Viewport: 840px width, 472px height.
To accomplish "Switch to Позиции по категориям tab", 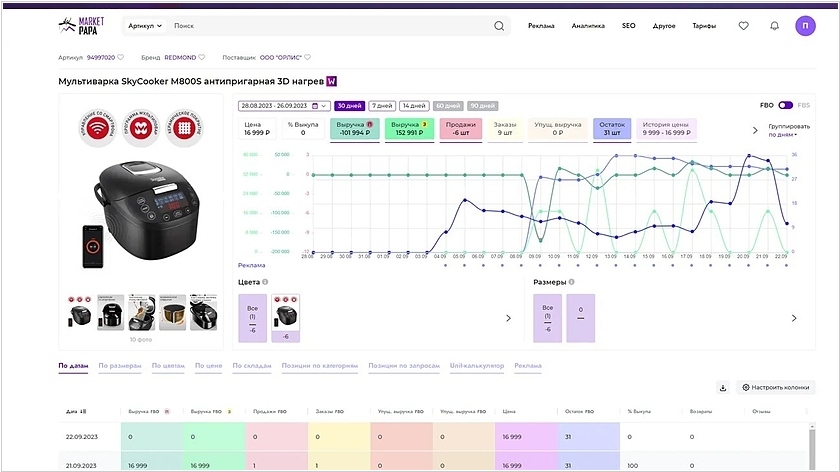I will pyautogui.click(x=320, y=366).
